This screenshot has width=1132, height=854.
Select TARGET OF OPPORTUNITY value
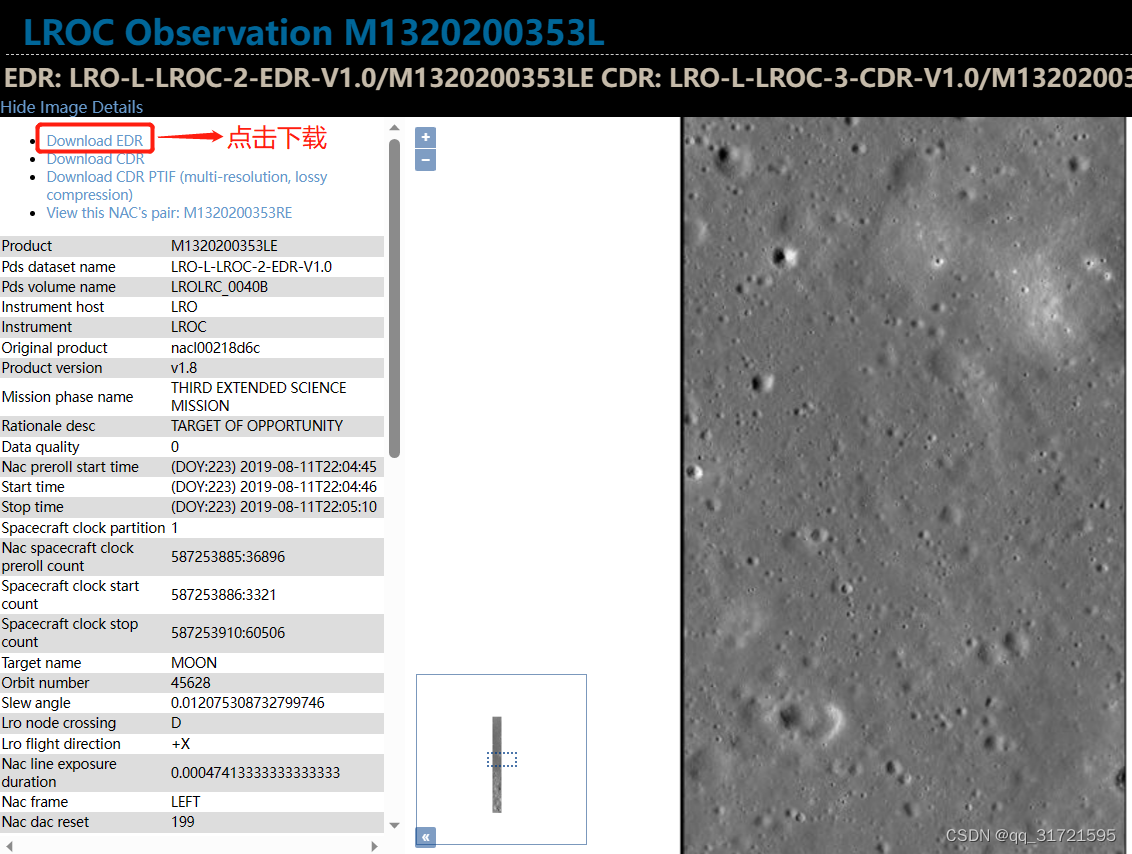point(256,426)
